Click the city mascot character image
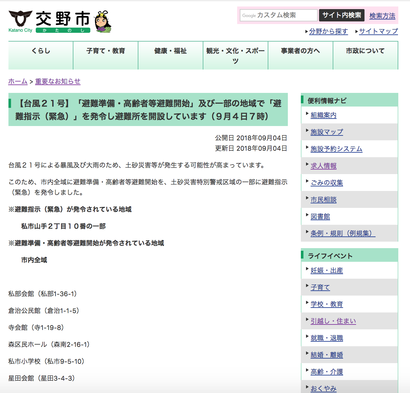The width and height of the screenshot is (410, 393). coord(103,22)
